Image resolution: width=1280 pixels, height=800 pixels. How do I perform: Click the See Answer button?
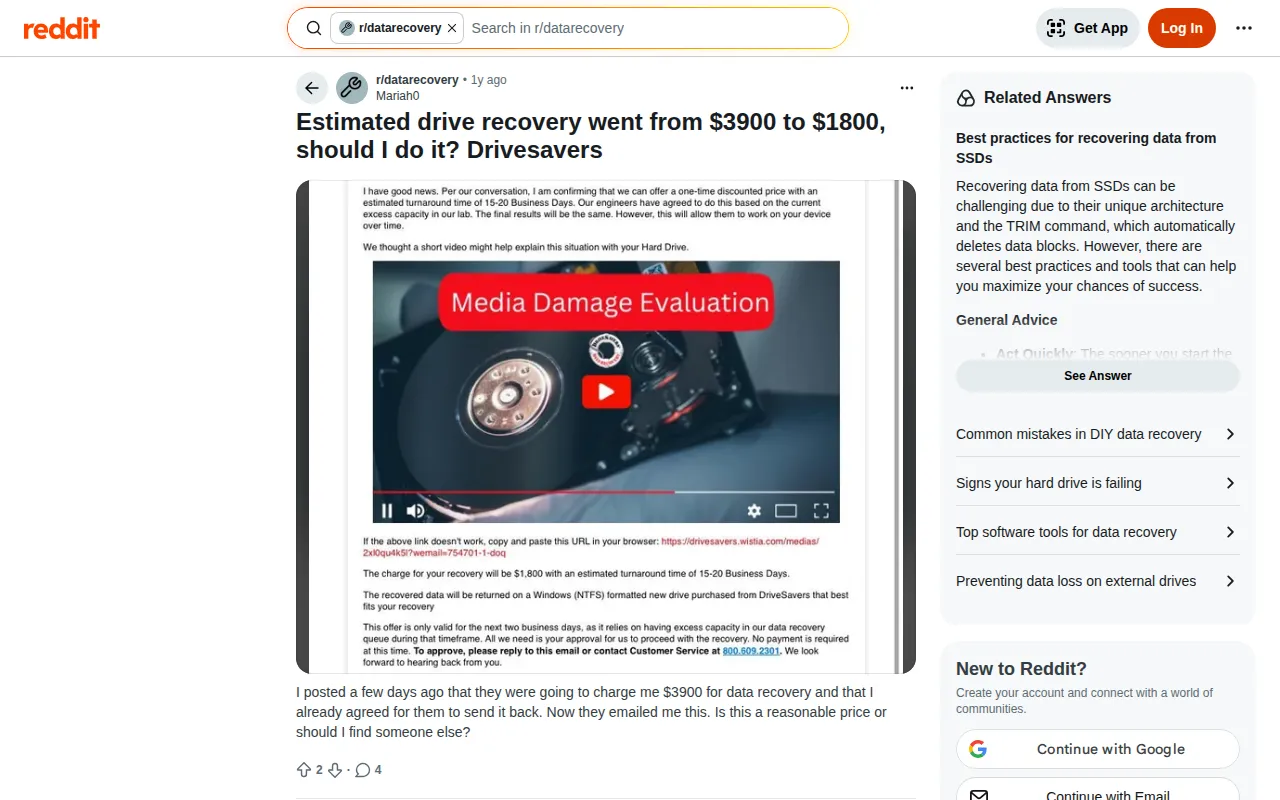point(1098,376)
